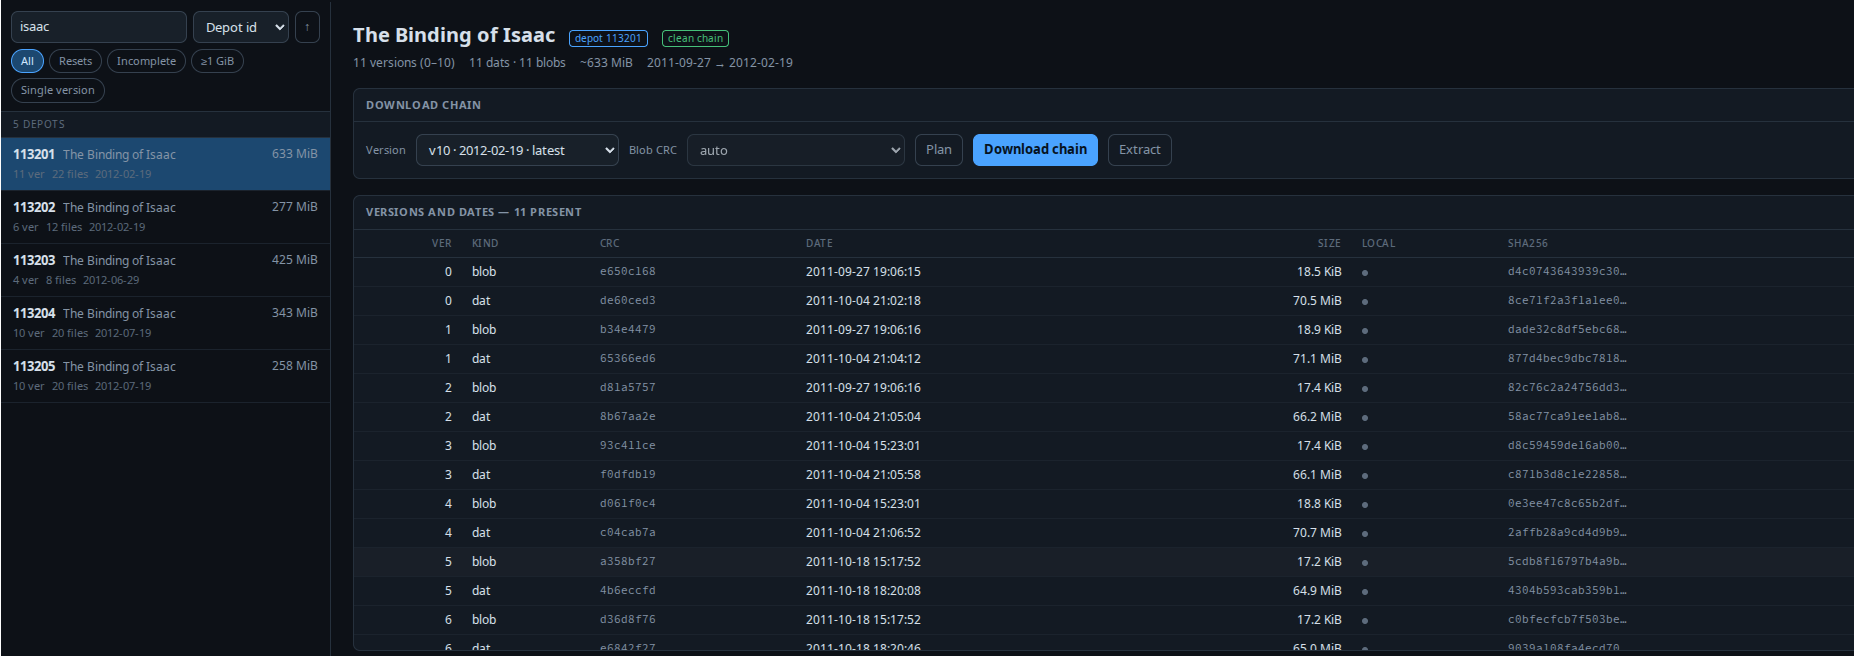Click the Extract button
Screen dimensions: 1854x656
[1140, 150]
